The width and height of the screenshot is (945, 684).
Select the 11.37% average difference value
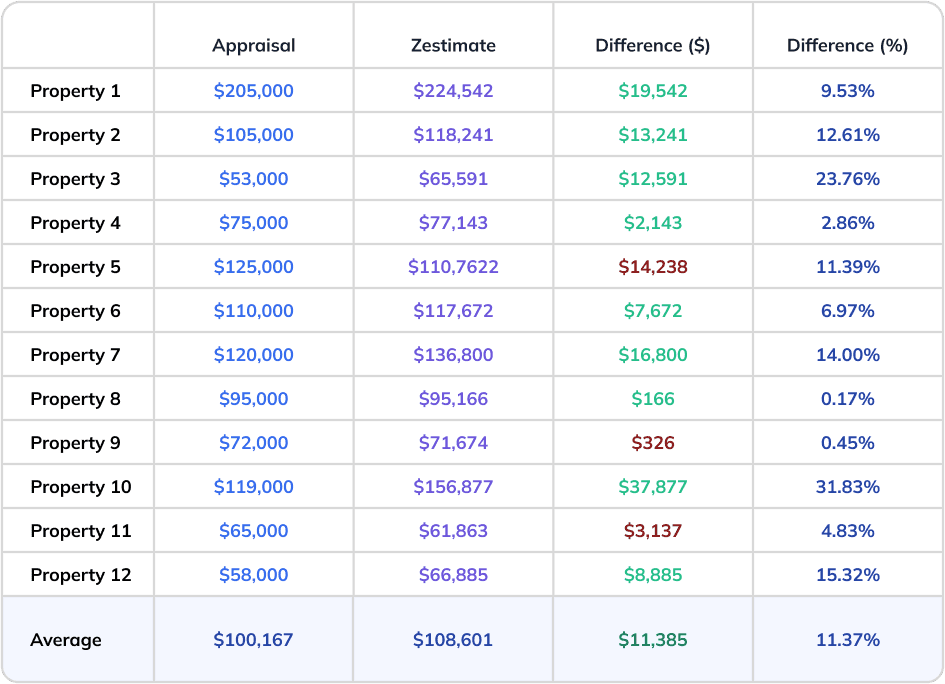pos(847,639)
